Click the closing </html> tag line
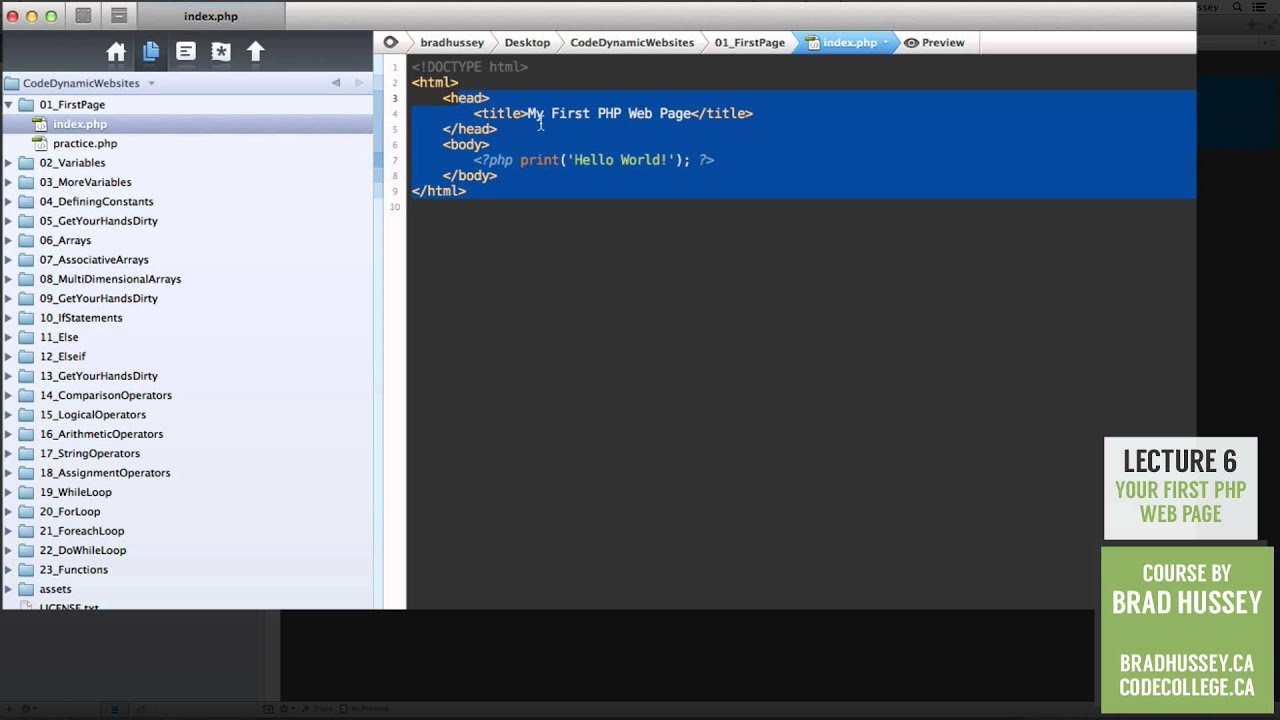The image size is (1280, 720). (x=439, y=191)
